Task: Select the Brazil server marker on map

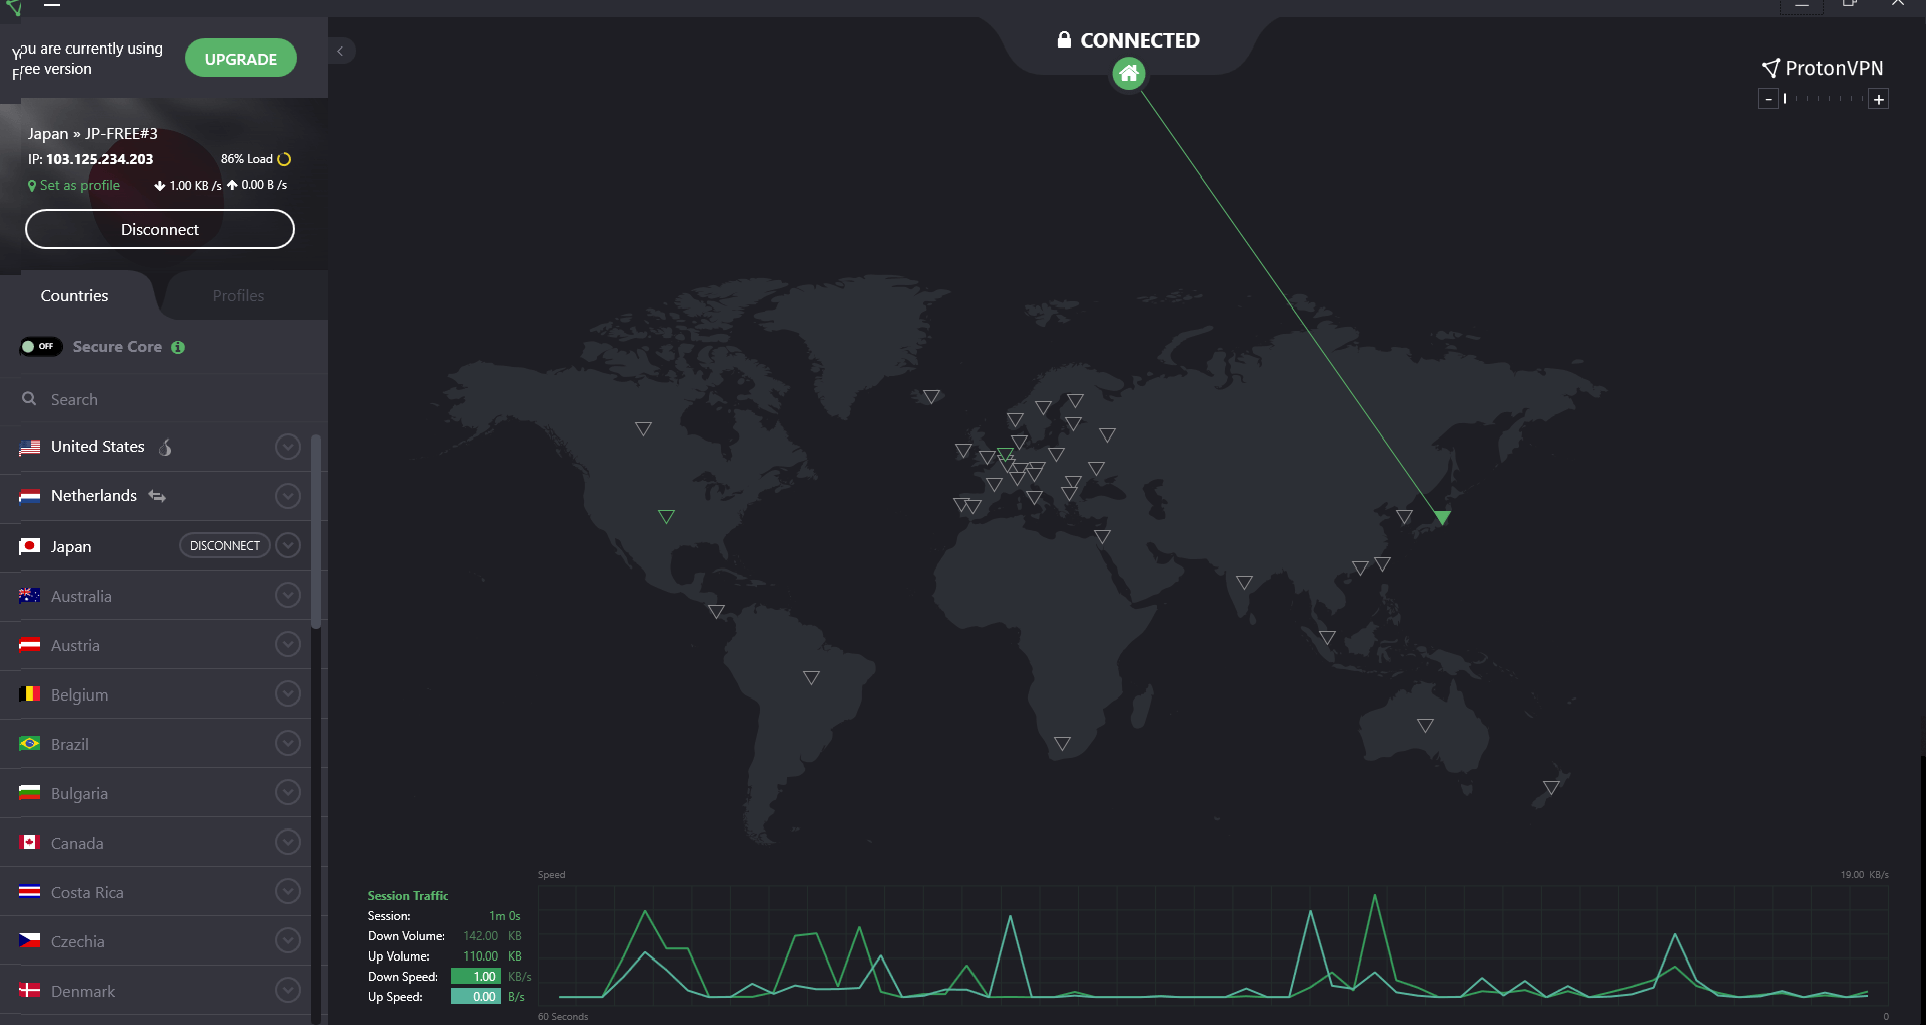Action: click(x=811, y=677)
